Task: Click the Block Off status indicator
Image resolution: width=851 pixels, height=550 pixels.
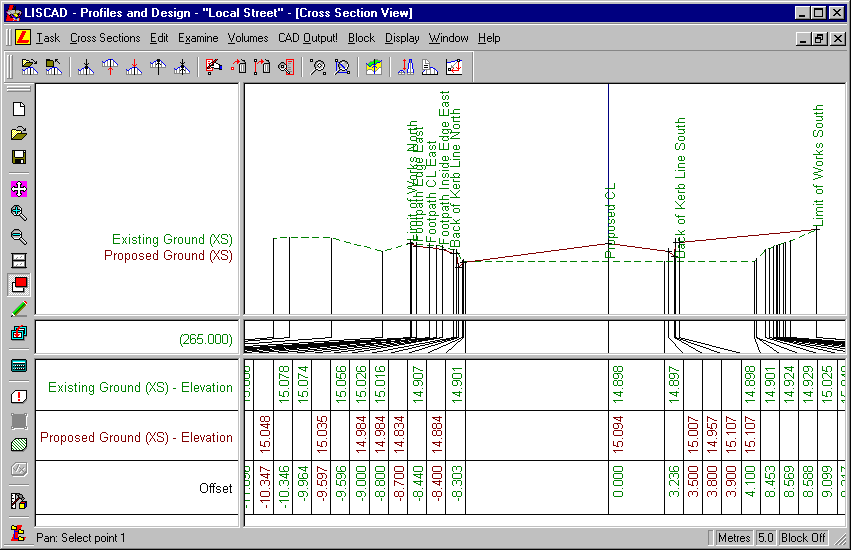Action: pos(803,538)
